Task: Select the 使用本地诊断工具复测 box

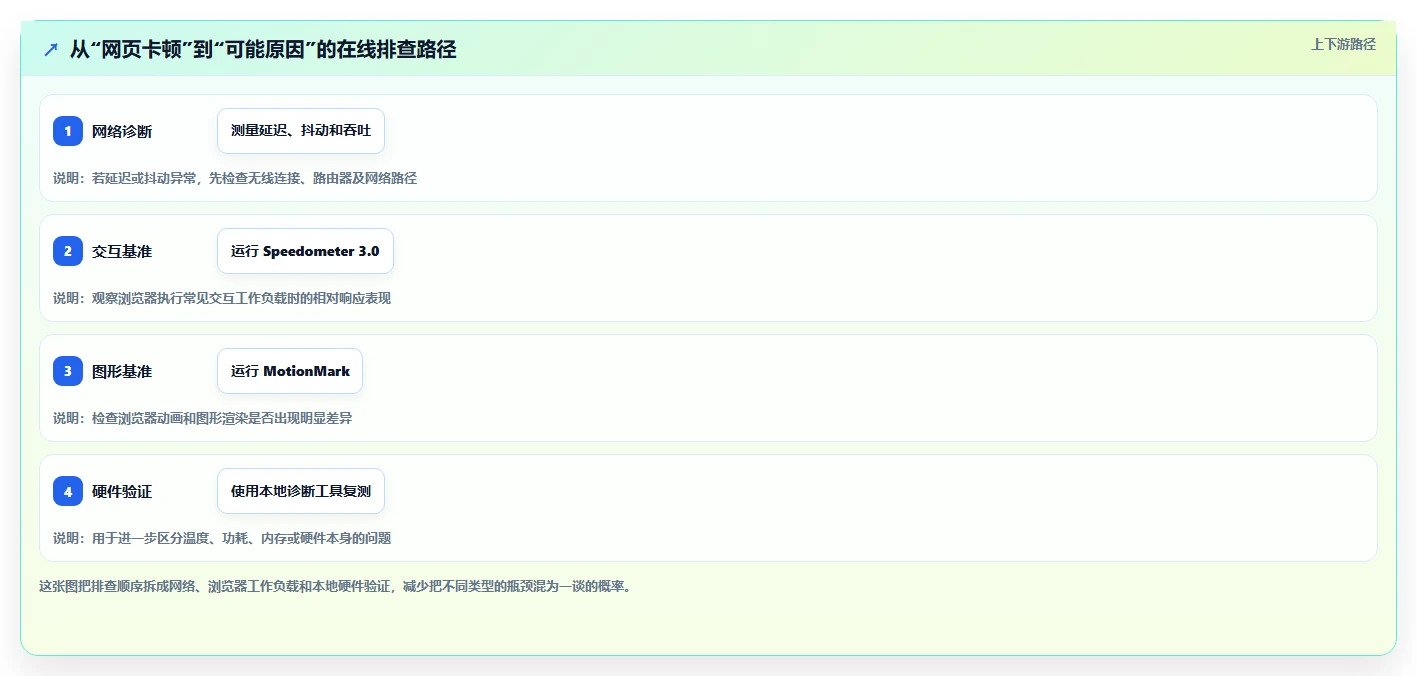Action: [301, 491]
